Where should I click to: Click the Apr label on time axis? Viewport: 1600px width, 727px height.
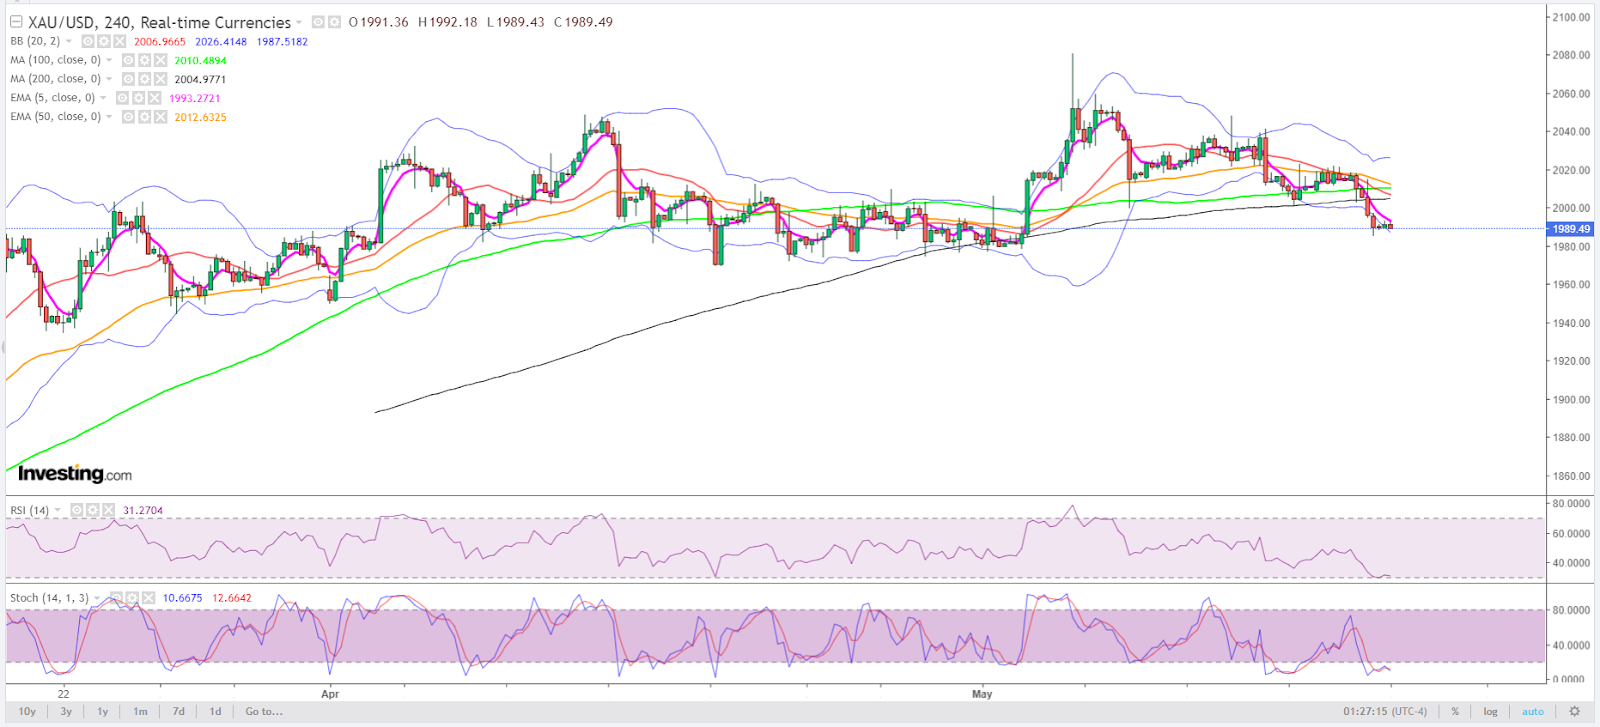tap(330, 694)
